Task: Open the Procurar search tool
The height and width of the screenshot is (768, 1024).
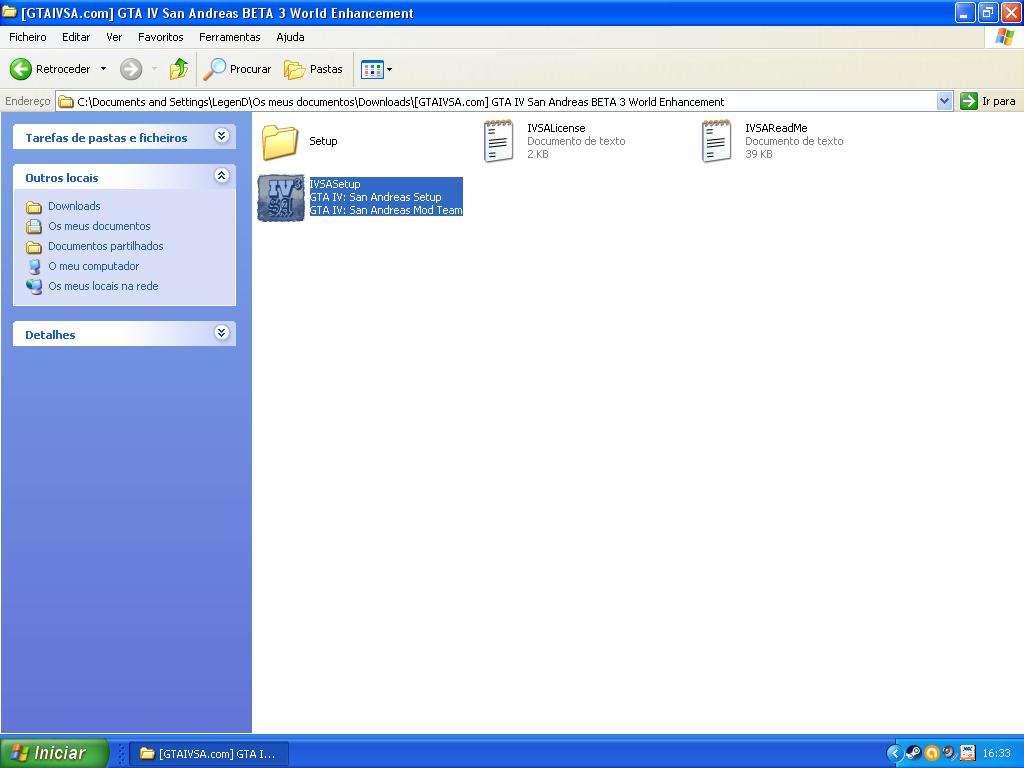Action: click(x=236, y=69)
